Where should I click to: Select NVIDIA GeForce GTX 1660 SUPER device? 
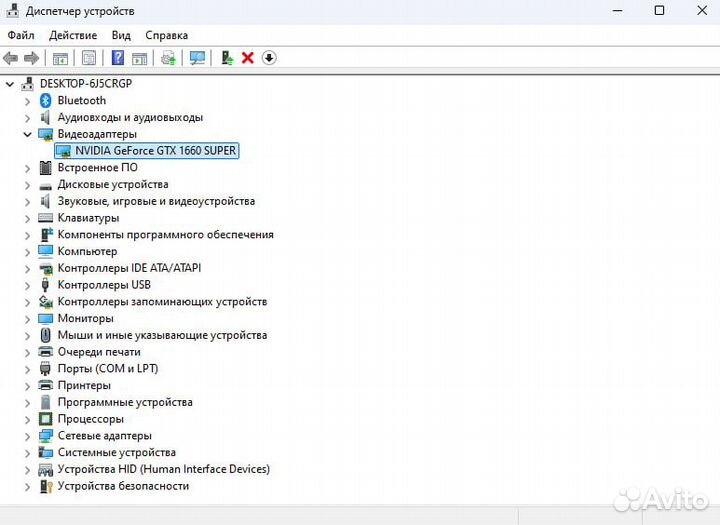pos(155,151)
